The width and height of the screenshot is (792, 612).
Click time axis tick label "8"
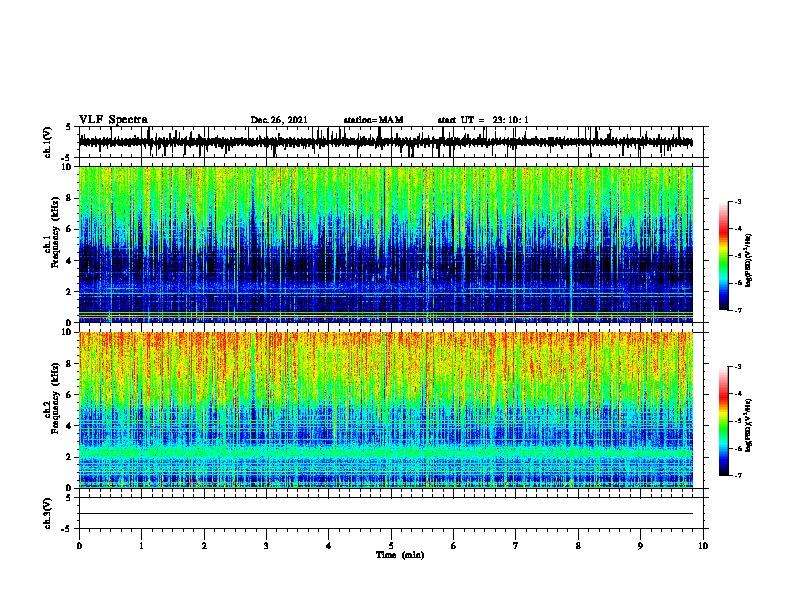(x=578, y=546)
